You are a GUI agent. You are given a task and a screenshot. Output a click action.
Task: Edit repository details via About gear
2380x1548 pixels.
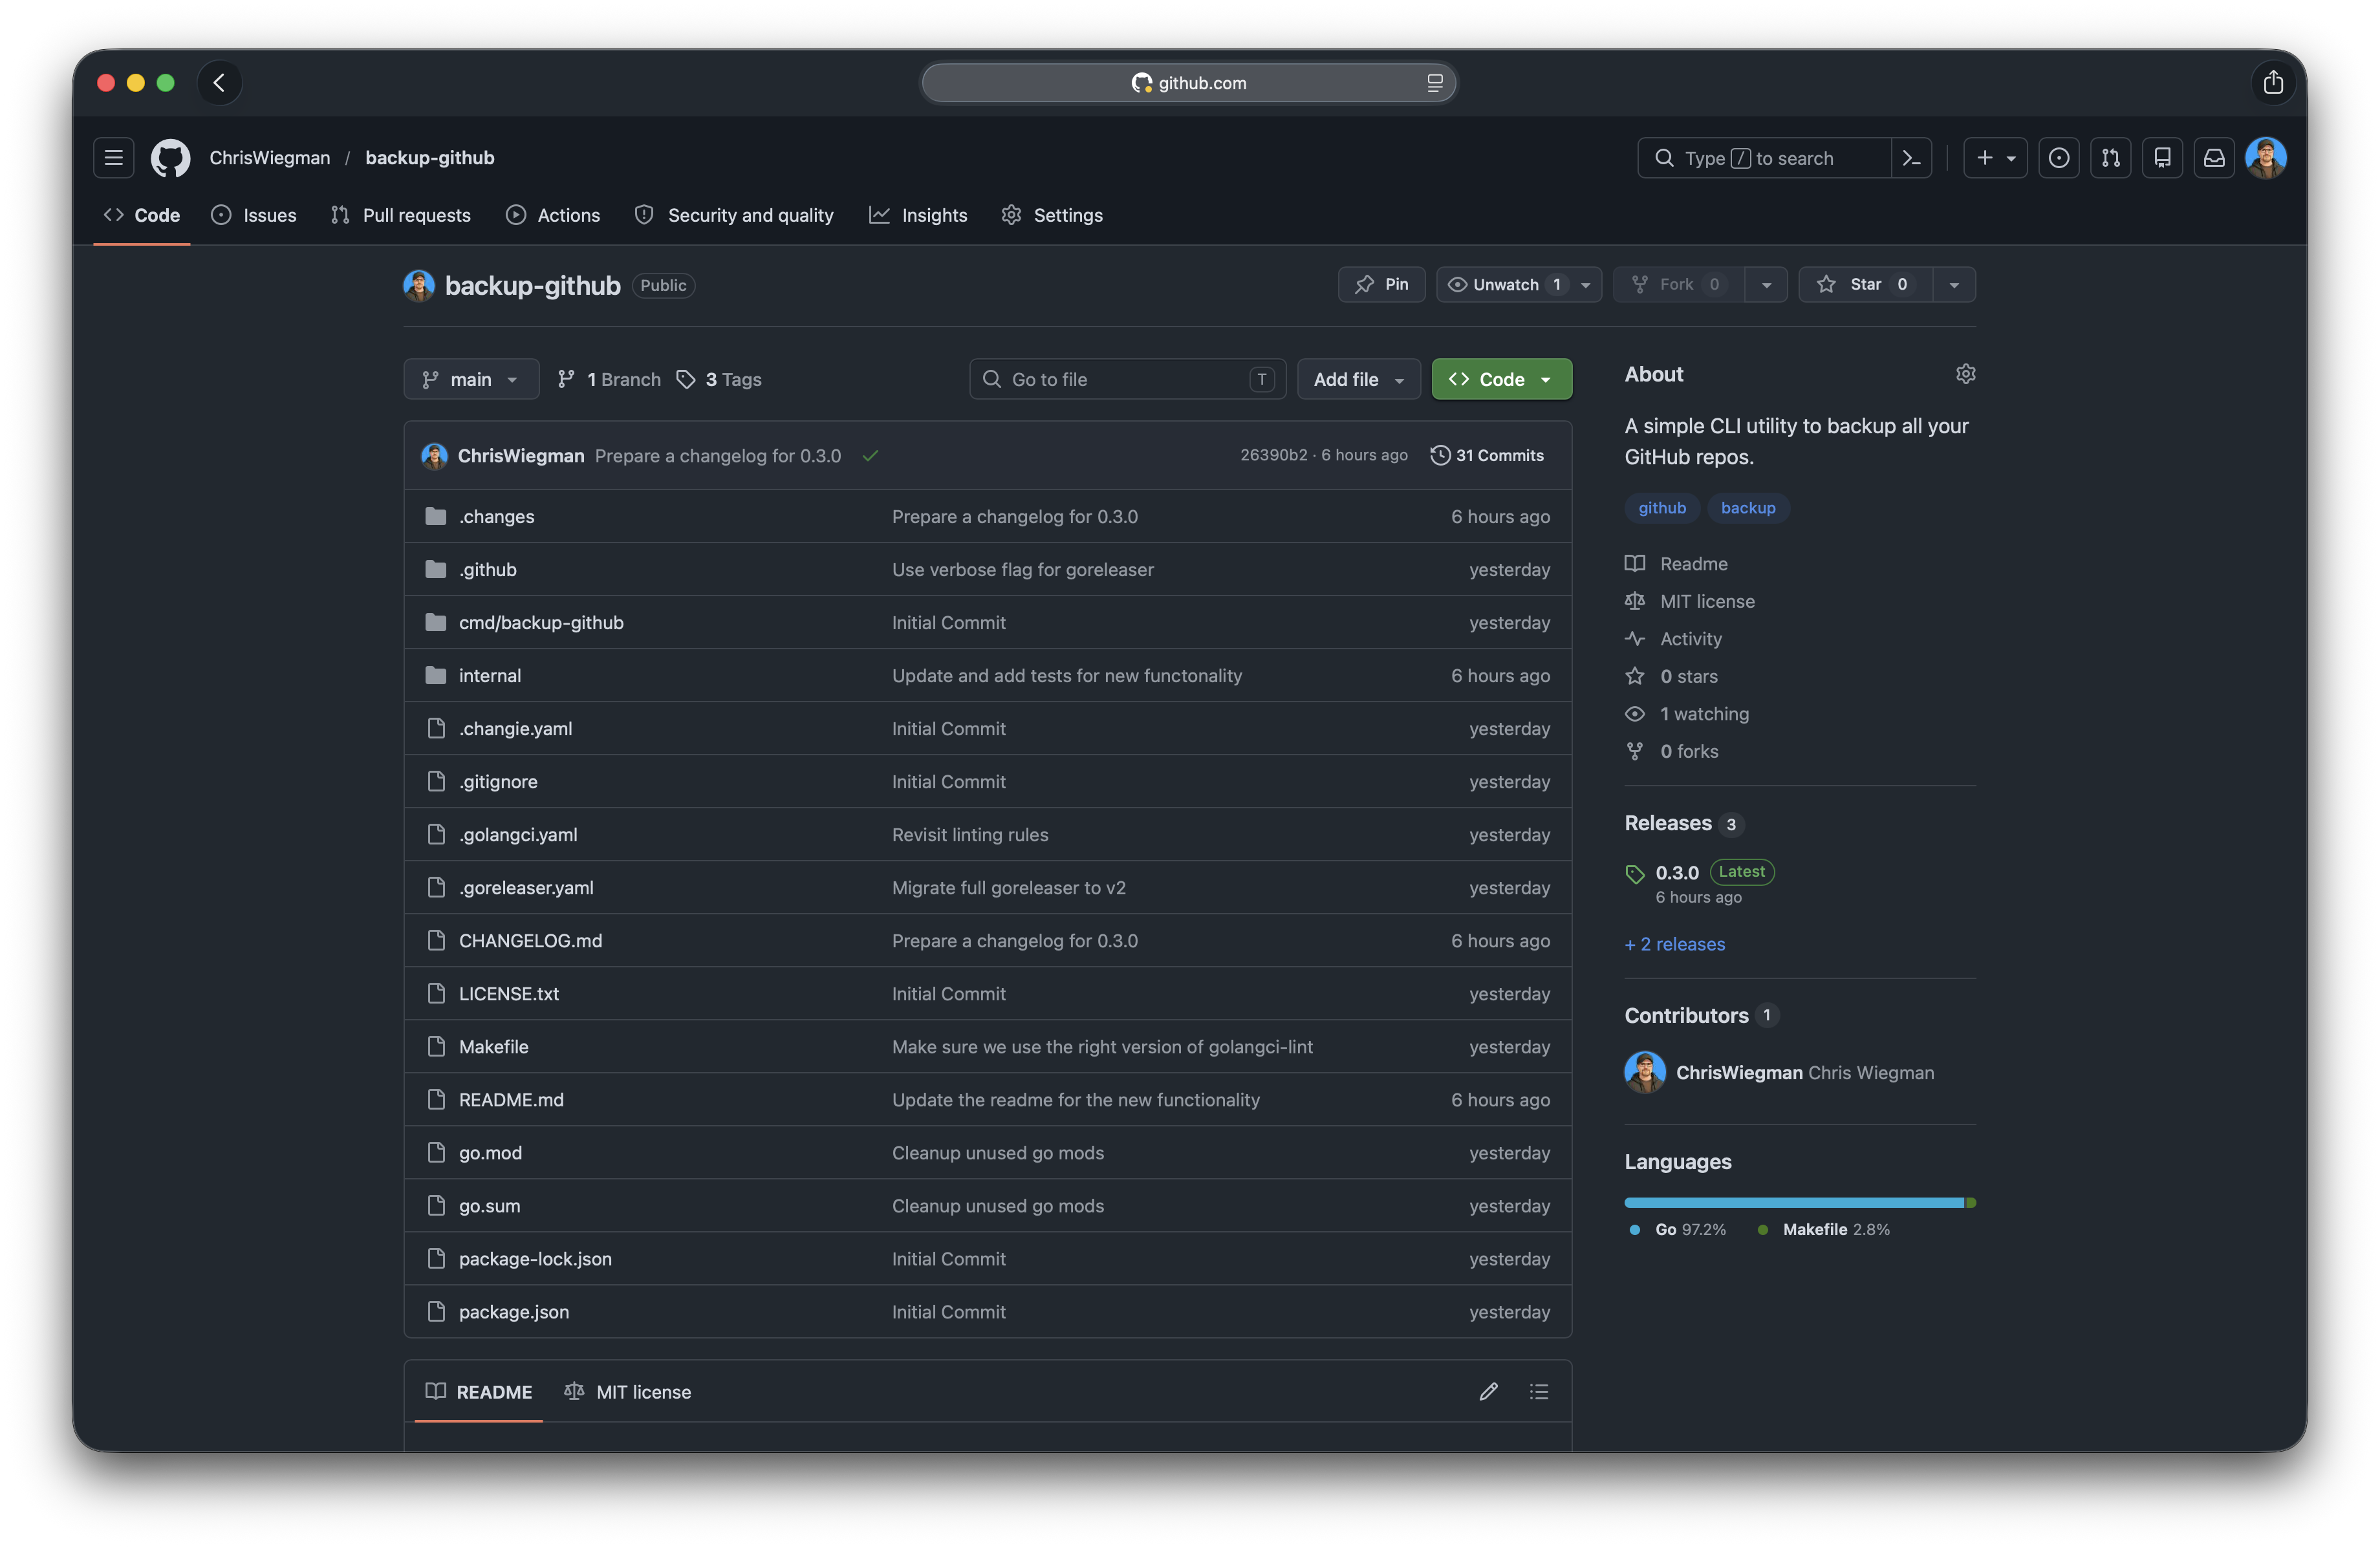click(1965, 374)
